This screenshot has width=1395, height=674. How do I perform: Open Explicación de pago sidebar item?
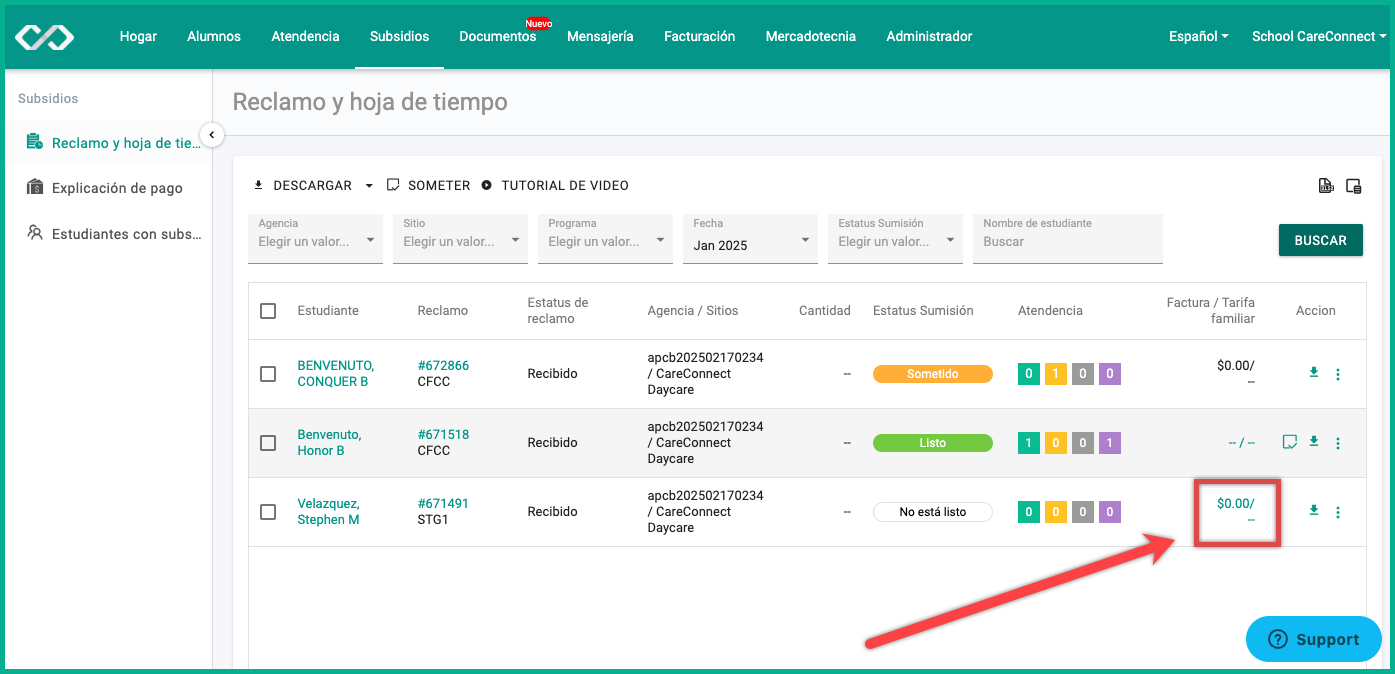(x=117, y=188)
